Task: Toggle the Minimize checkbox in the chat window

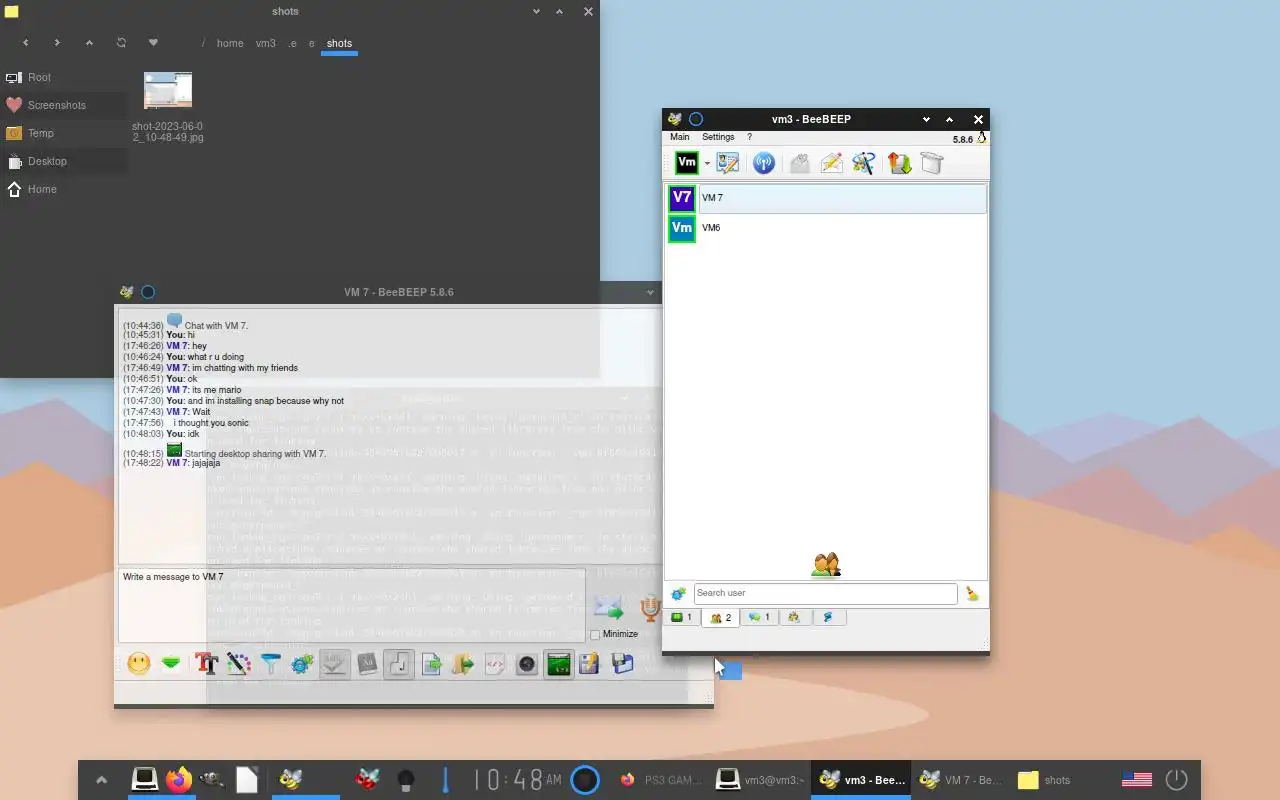Action: click(x=596, y=634)
